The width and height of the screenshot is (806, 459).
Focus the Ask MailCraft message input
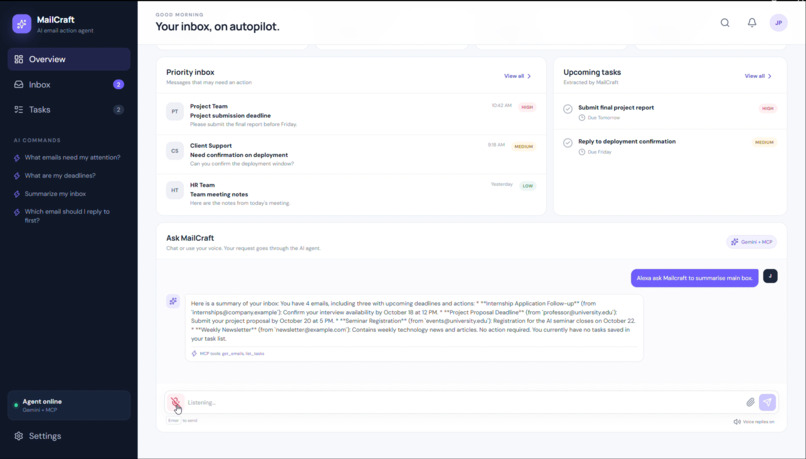[465, 402]
